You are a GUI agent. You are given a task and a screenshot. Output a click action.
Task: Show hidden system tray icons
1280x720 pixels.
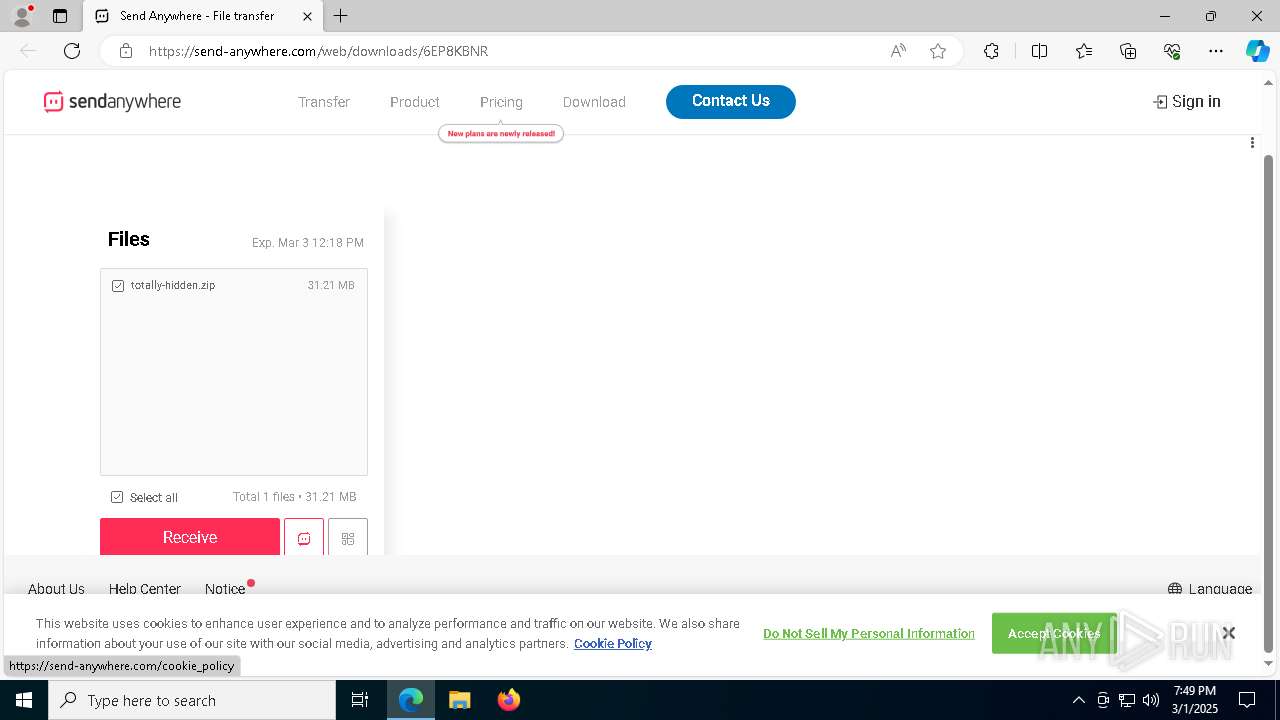[x=1078, y=700]
